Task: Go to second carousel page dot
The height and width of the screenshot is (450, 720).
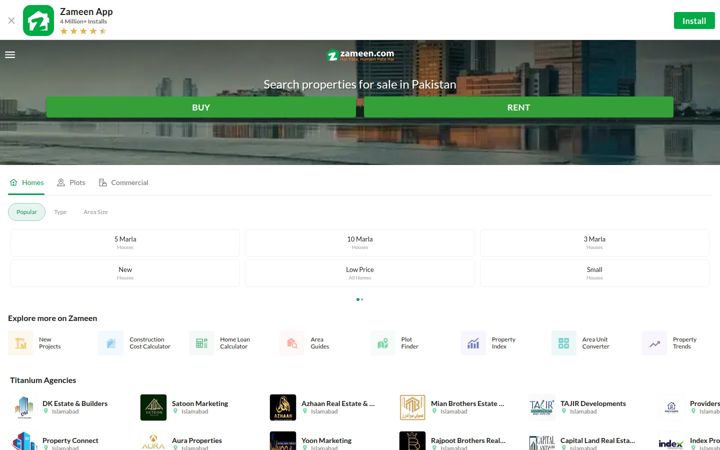Action: [x=362, y=299]
